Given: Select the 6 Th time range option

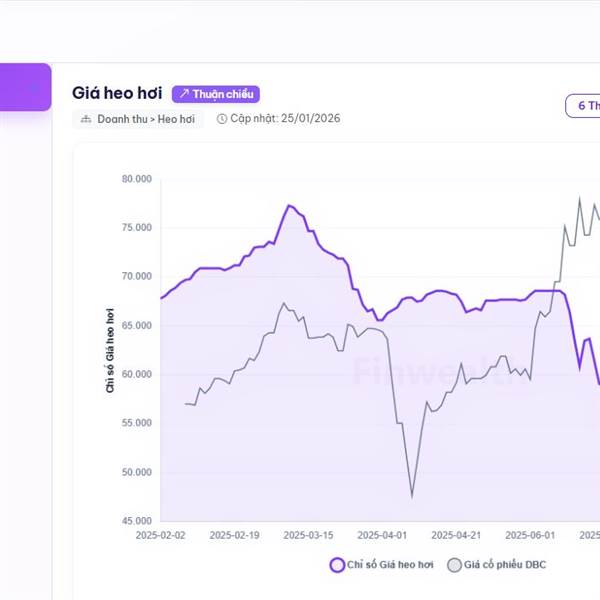Looking at the screenshot, I should (582, 106).
